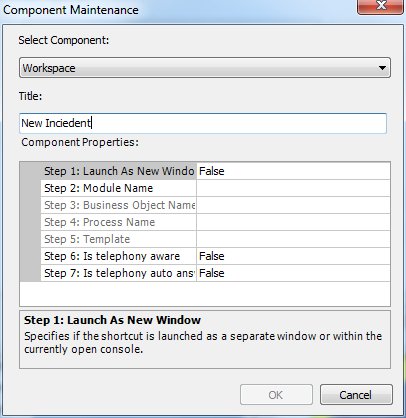Open the Select Component dropdown arrow
406x418 pixels.
pos(382,68)
